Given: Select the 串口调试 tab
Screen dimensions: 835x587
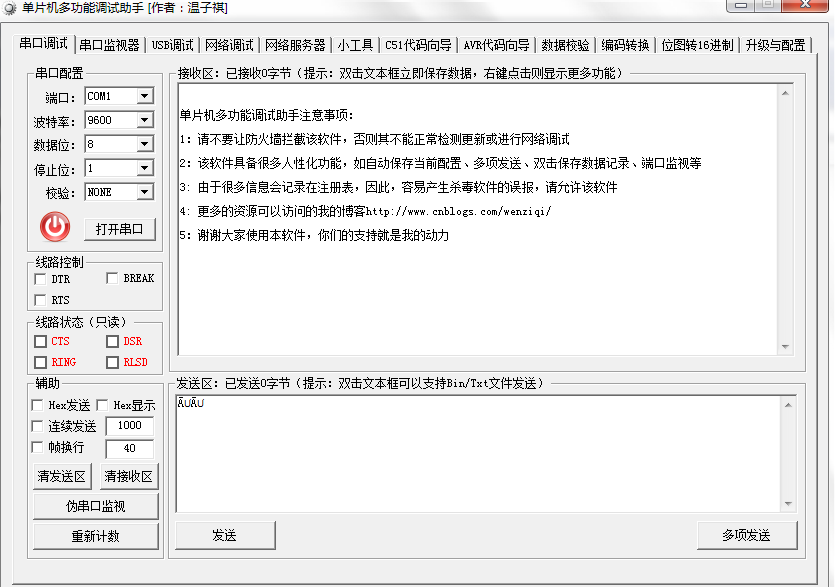Looking at the screenshot, I should click(44, 44).
